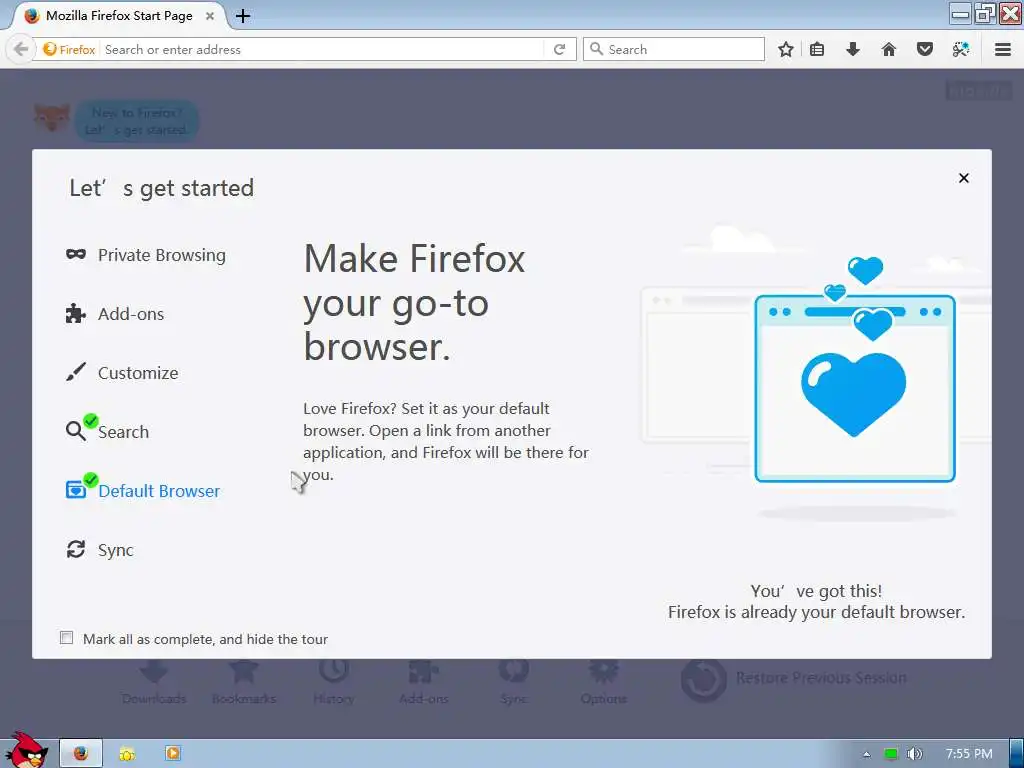This screenshot has width=1024, height=768.
Task: Click Restore Previous Session
Action: click(x=794, y=679)
